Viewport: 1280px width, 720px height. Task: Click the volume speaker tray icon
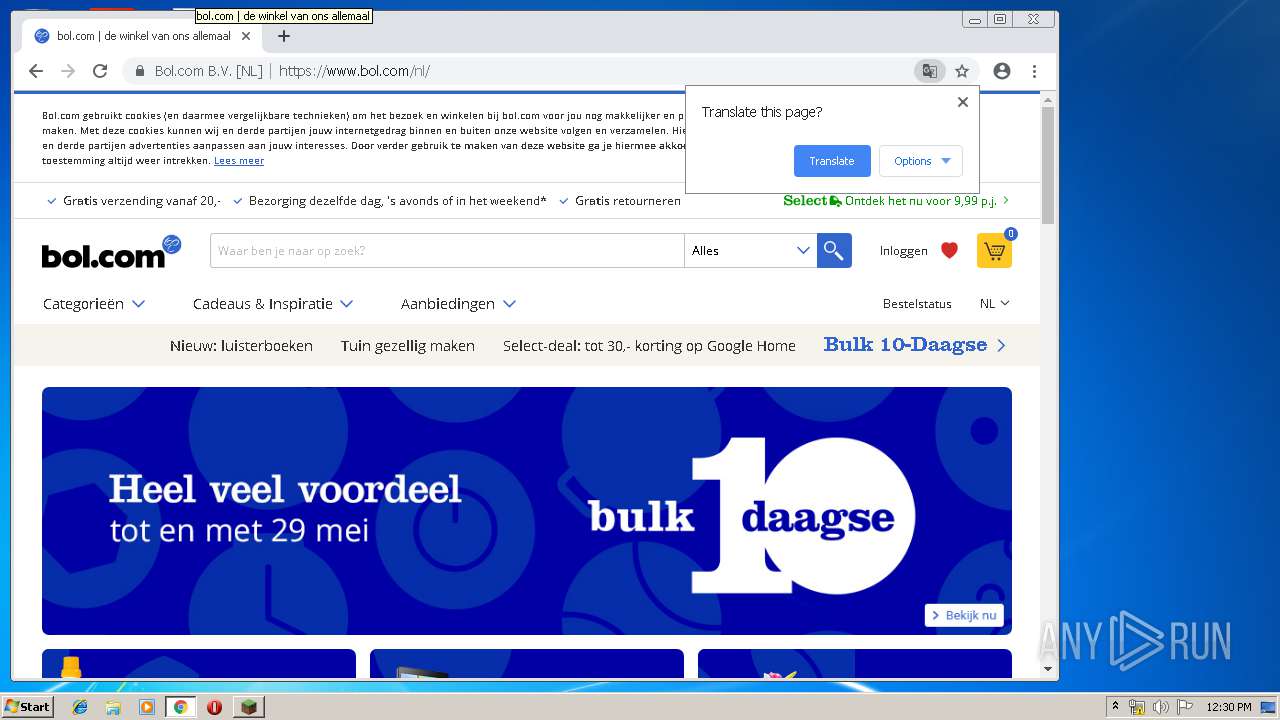[x=1160, y=707]
